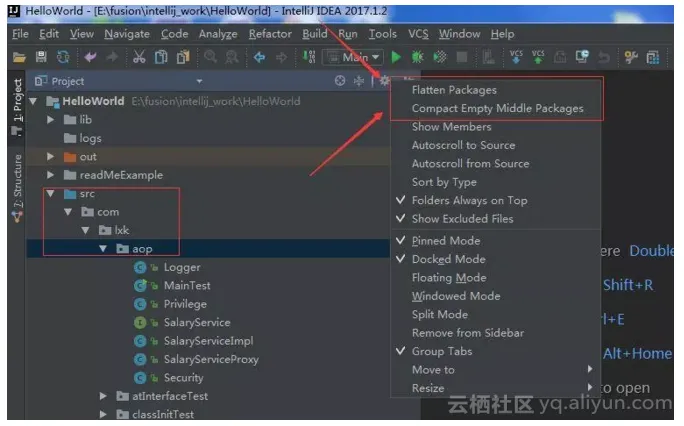Select the SalaryServiceProxy class
Viewport: 684px width, 426px height.
click(211, 359)
